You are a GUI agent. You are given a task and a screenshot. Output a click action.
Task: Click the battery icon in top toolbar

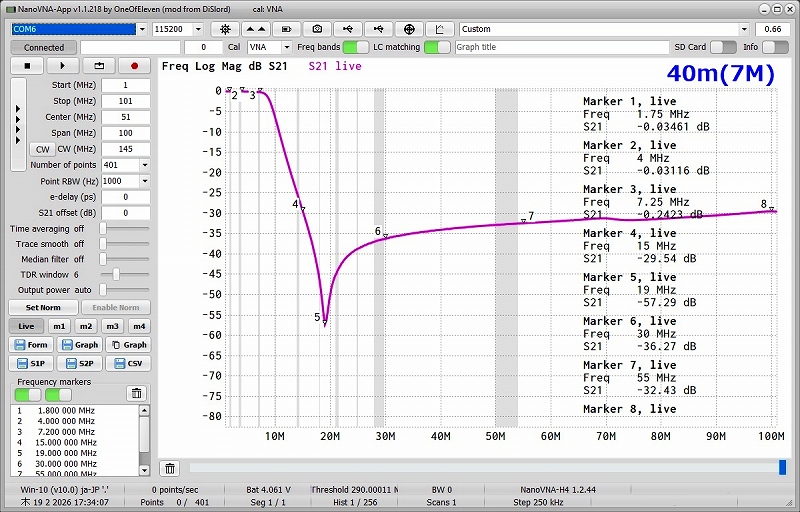point(286,30)
